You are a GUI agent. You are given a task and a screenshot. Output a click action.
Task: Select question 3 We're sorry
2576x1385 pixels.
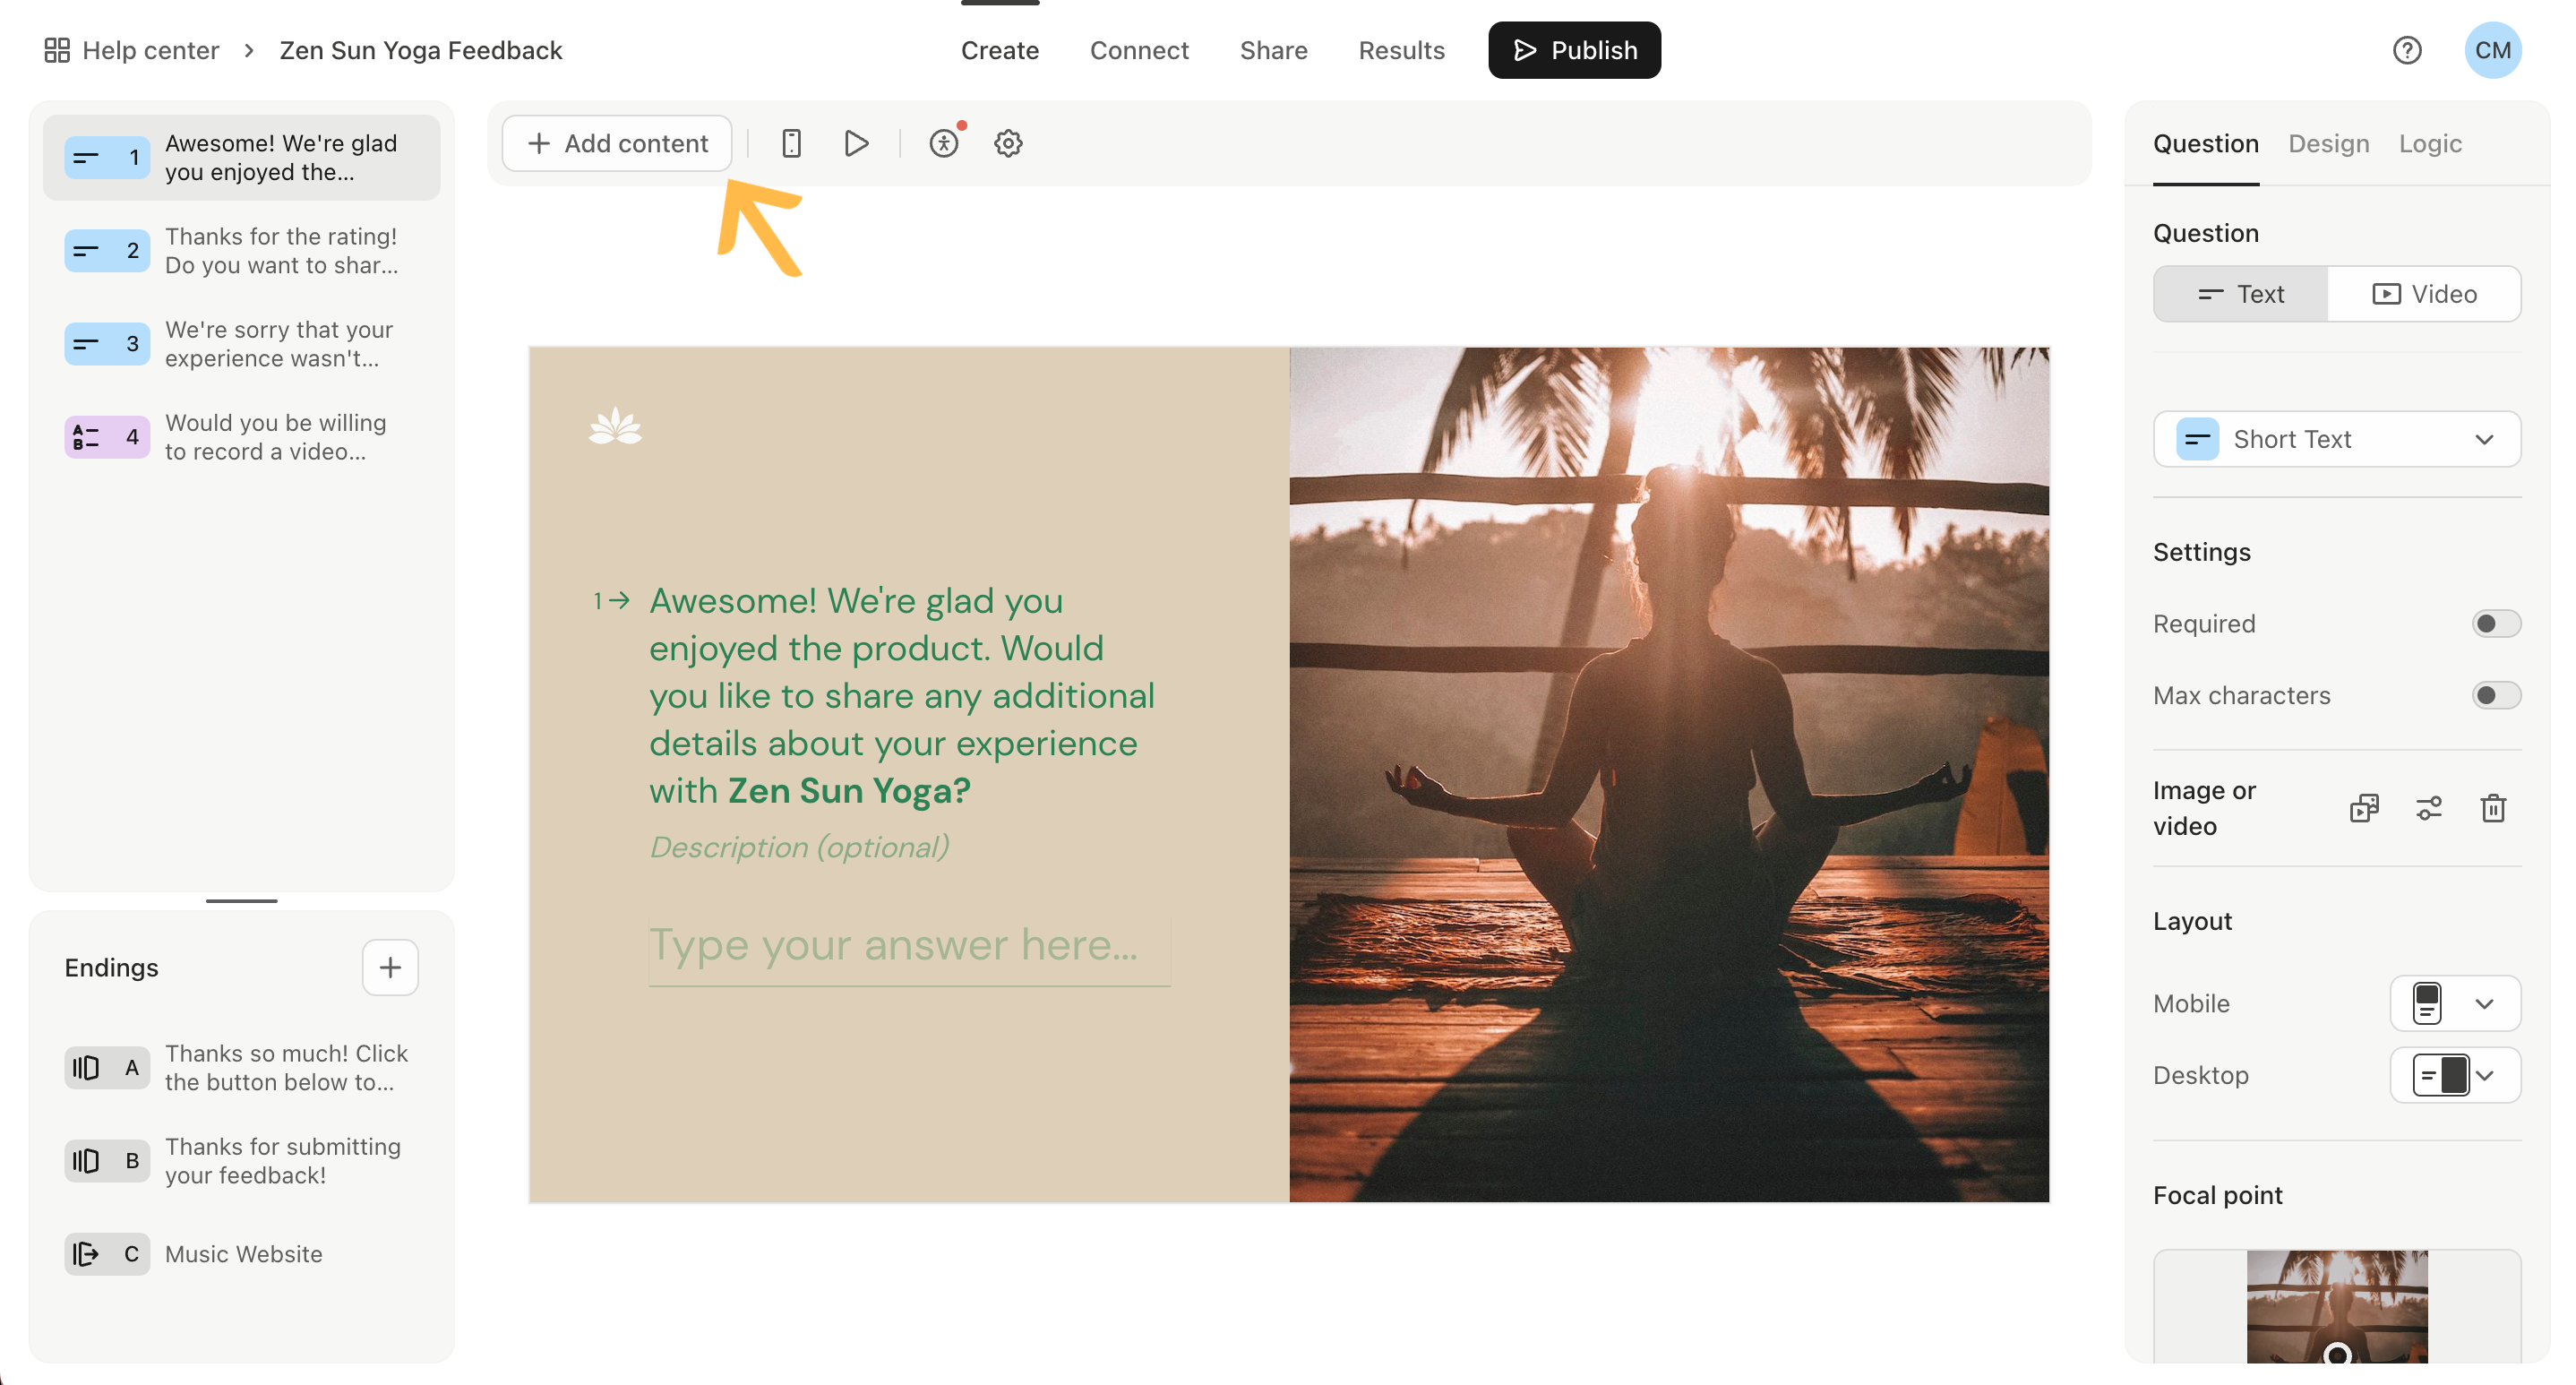coord(241,344)
